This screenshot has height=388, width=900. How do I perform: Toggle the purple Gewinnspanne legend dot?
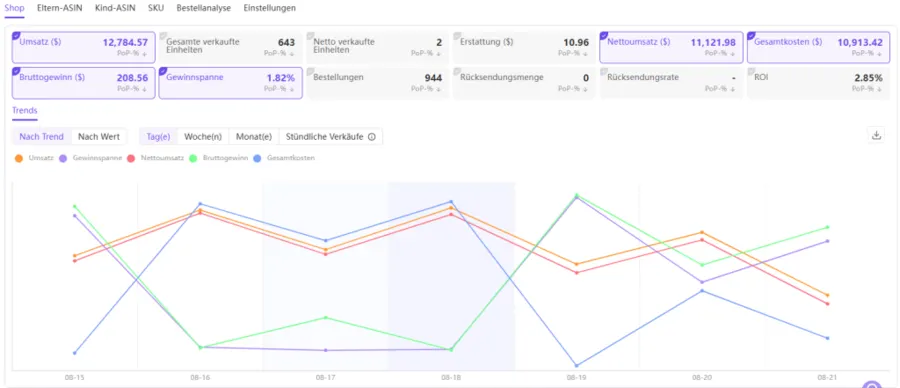click(64, 157)
